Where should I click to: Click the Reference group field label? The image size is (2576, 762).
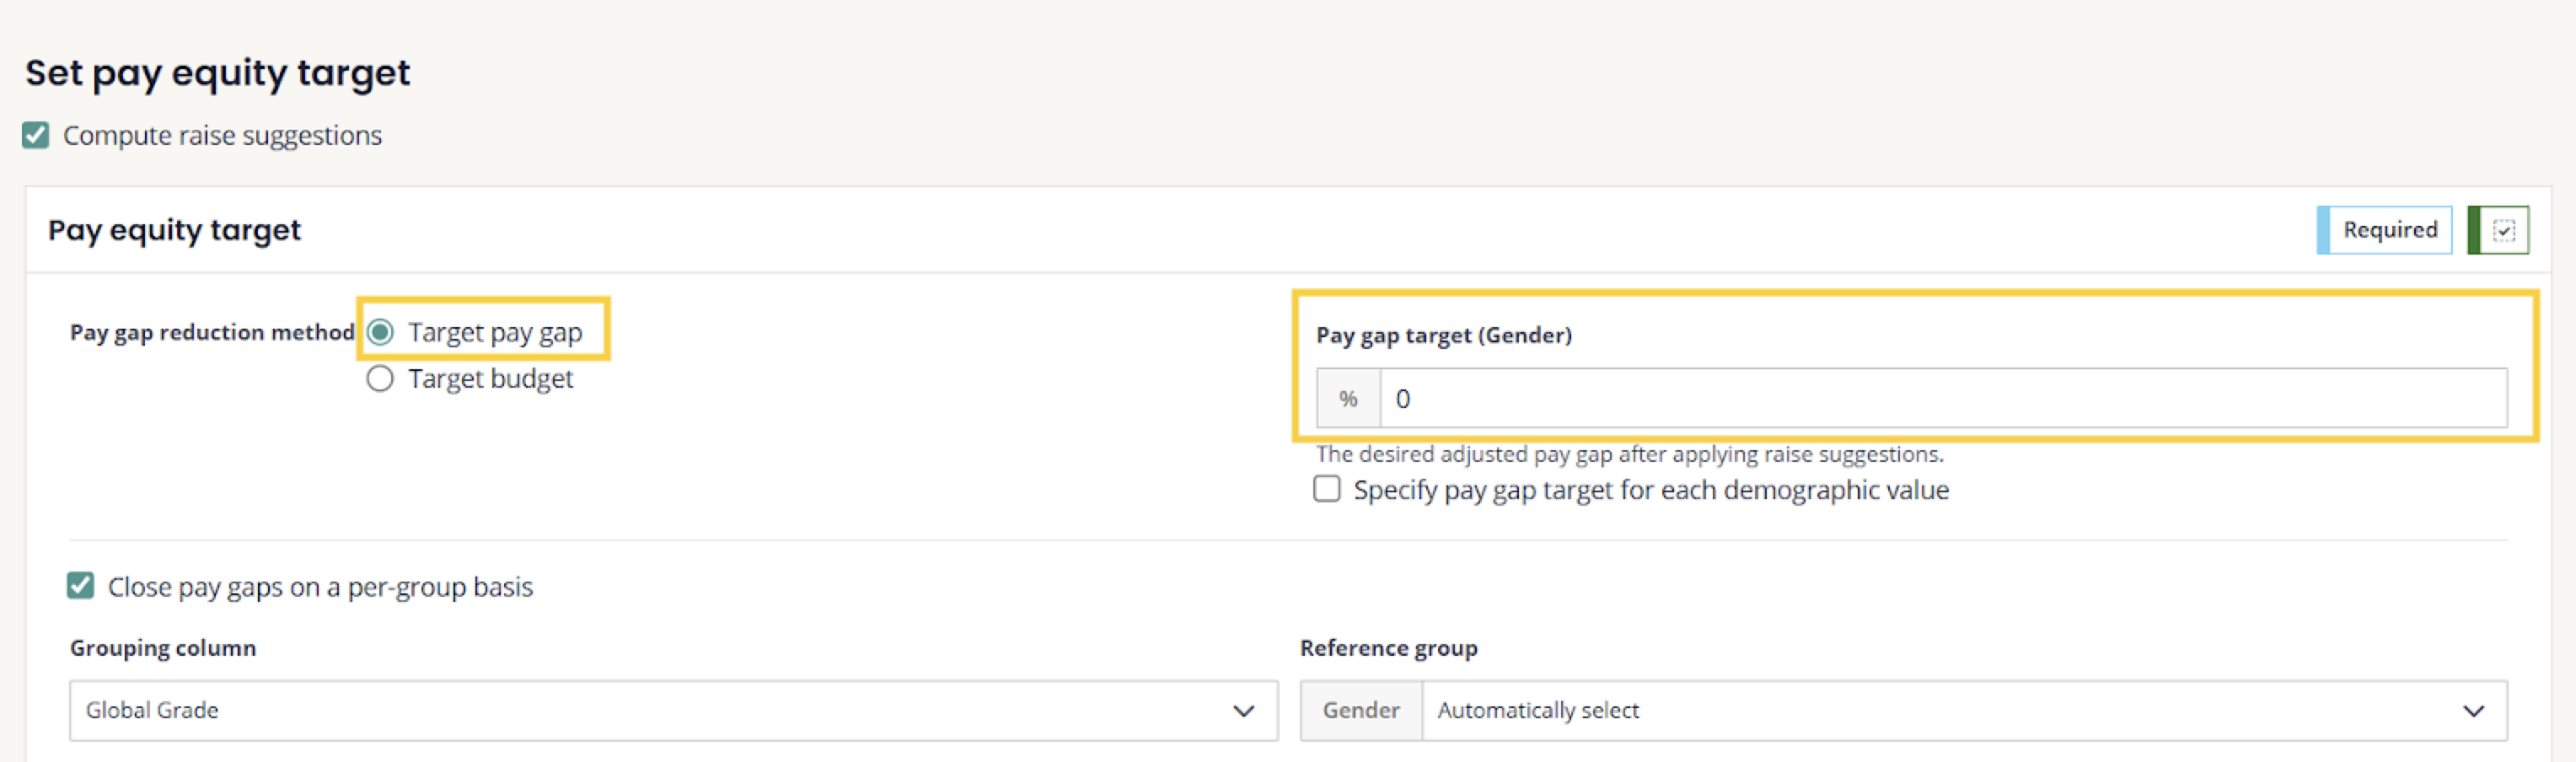(1388, 648)
